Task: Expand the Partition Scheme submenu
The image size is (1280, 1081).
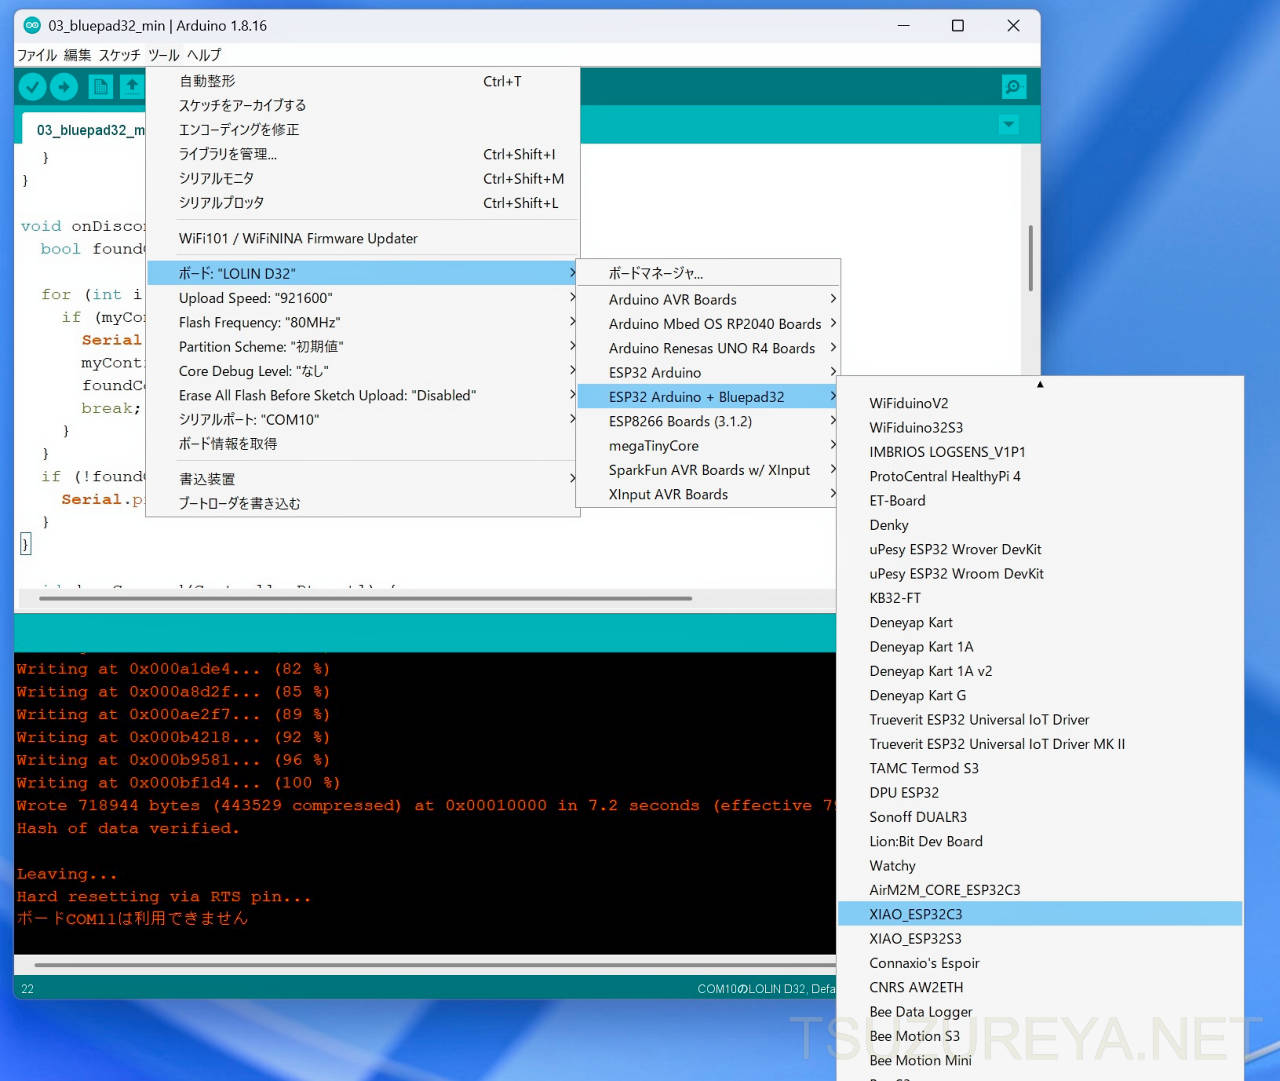Action: click(363, 347)
